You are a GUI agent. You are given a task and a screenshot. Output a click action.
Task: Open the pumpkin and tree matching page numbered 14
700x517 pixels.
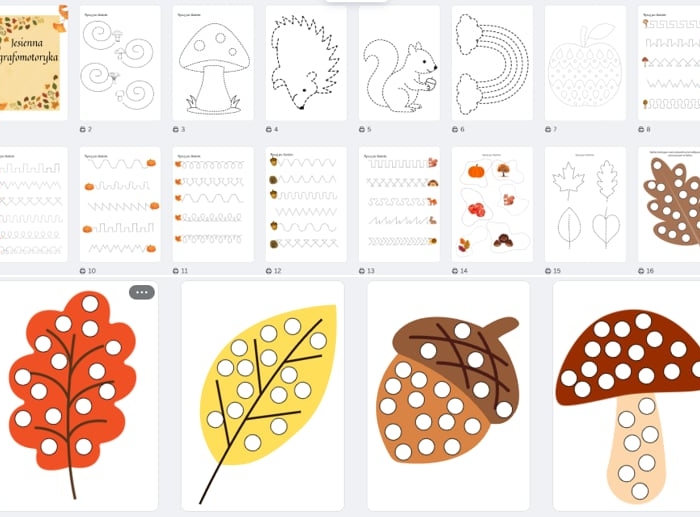[x=492, y=204]
